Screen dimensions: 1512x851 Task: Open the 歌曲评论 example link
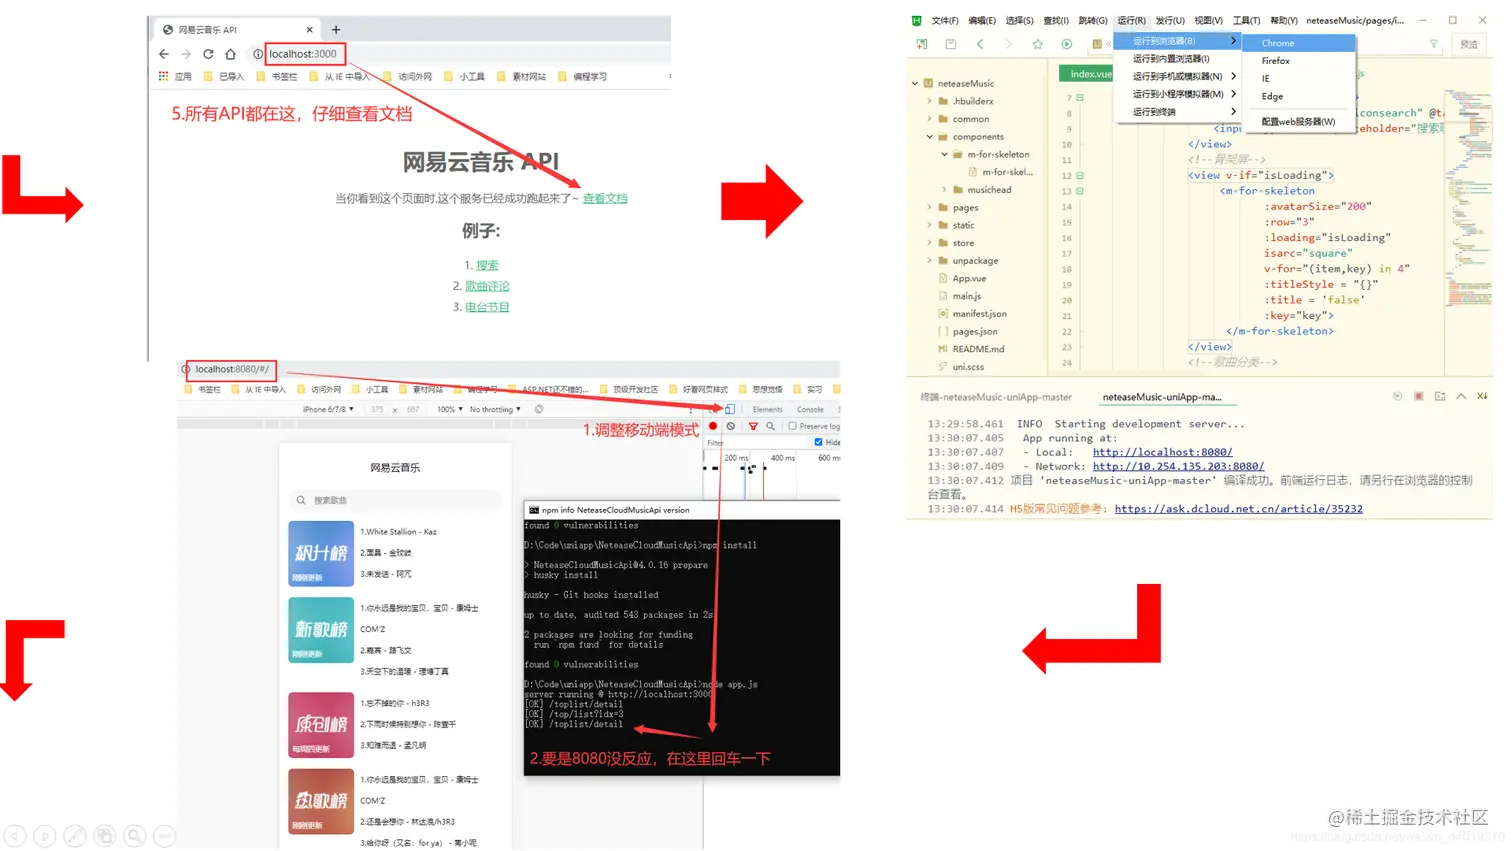[x=487, y=285]
